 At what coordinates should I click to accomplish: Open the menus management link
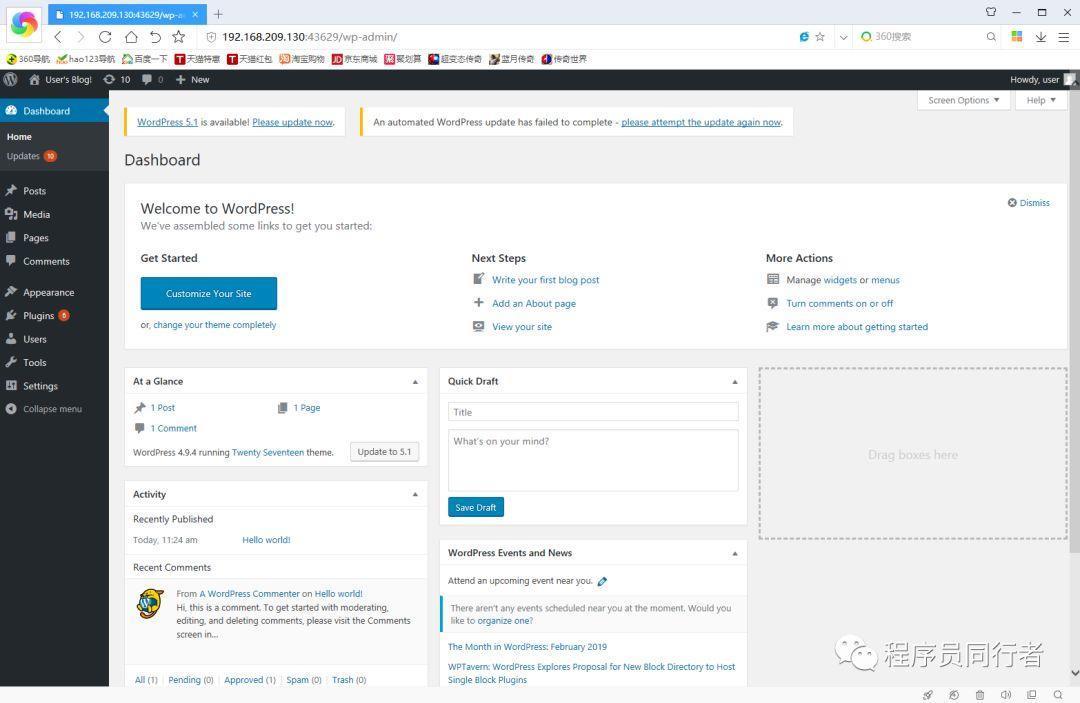[886, 280]
